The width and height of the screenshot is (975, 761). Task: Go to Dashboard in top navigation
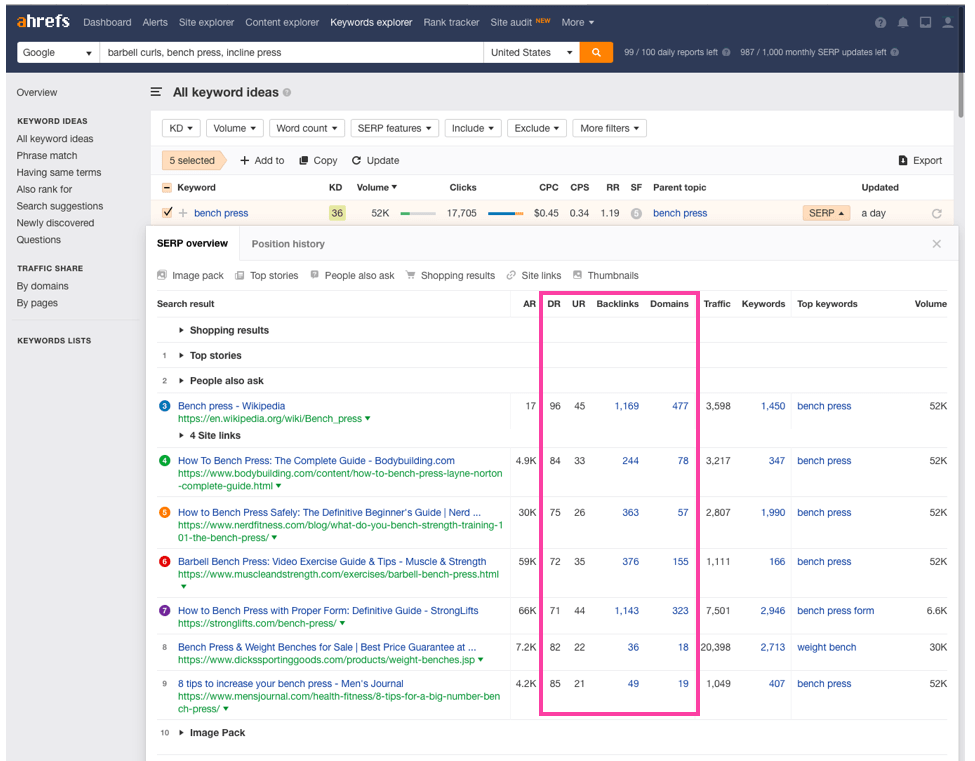click(107, 22)
